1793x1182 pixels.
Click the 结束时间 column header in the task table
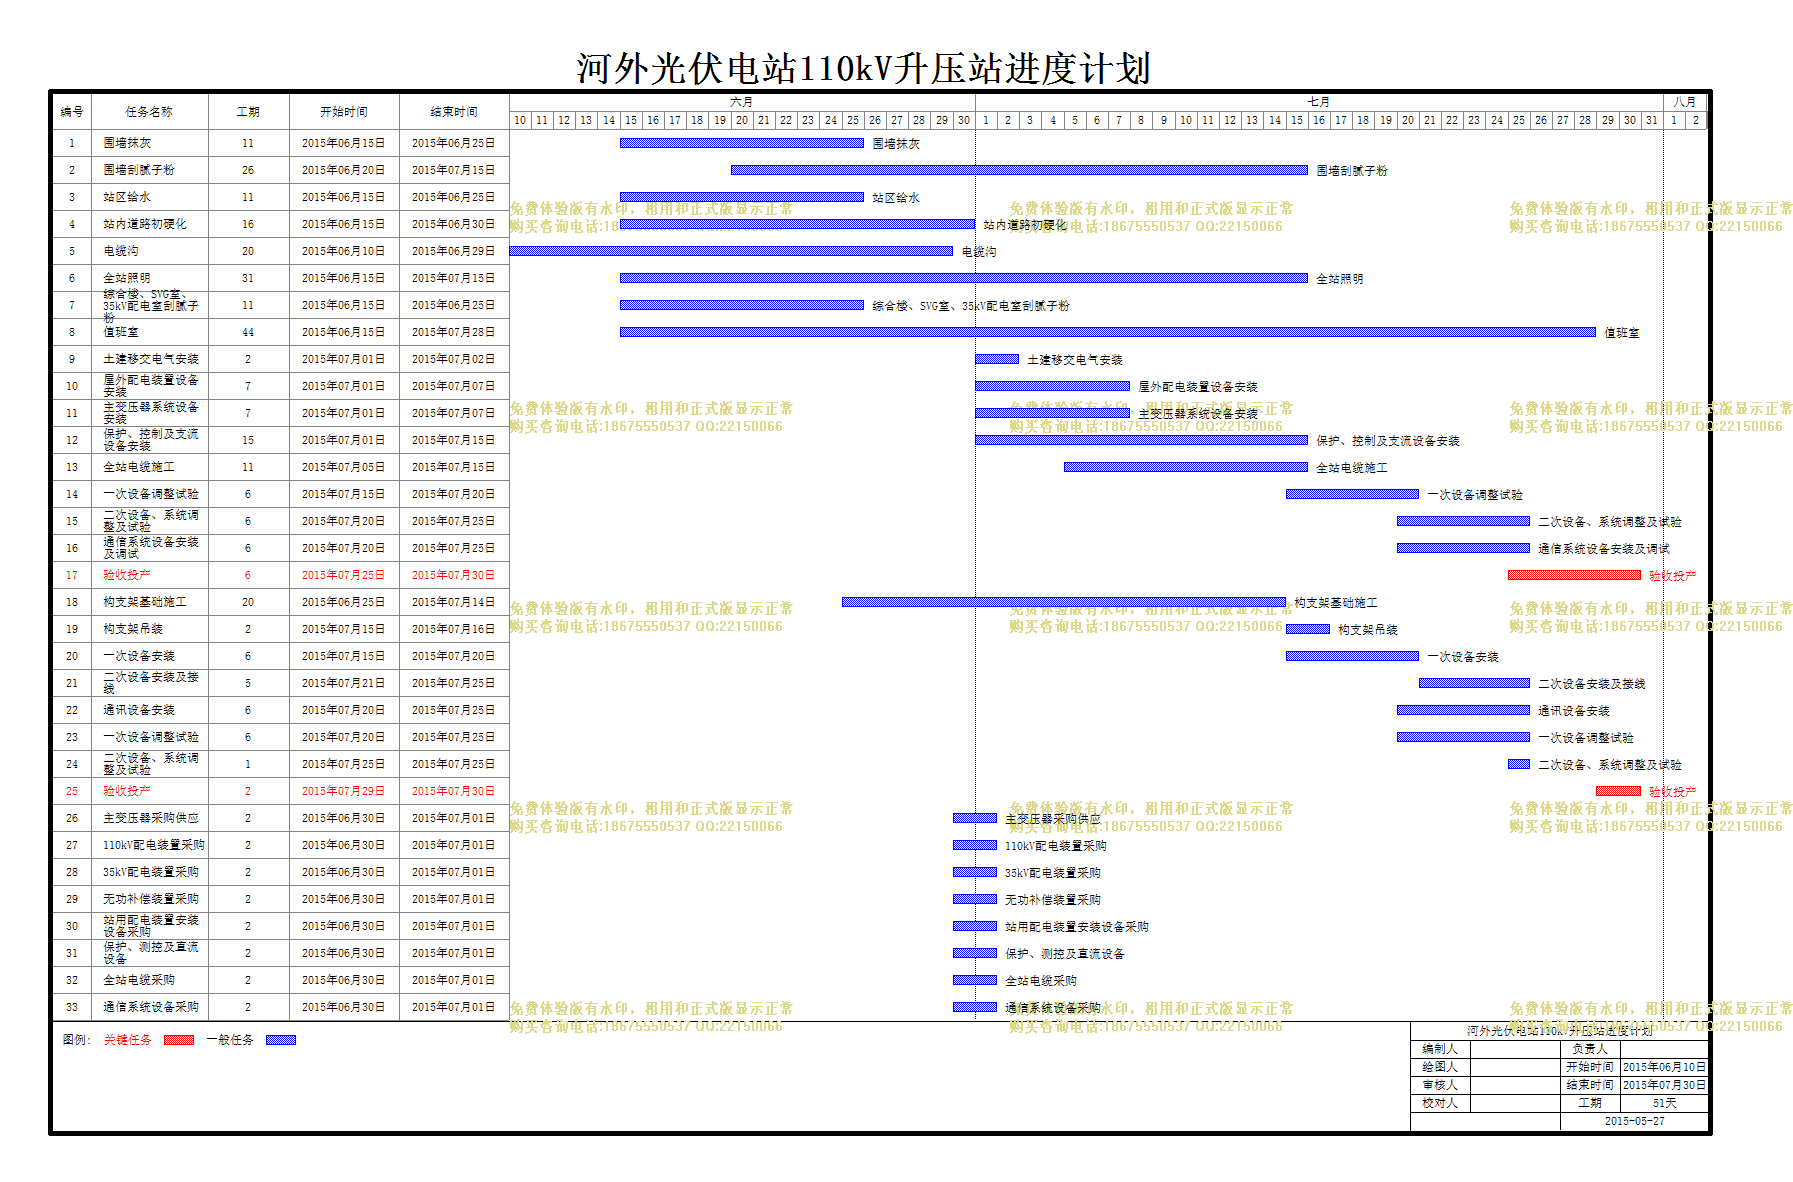point(454,112)
